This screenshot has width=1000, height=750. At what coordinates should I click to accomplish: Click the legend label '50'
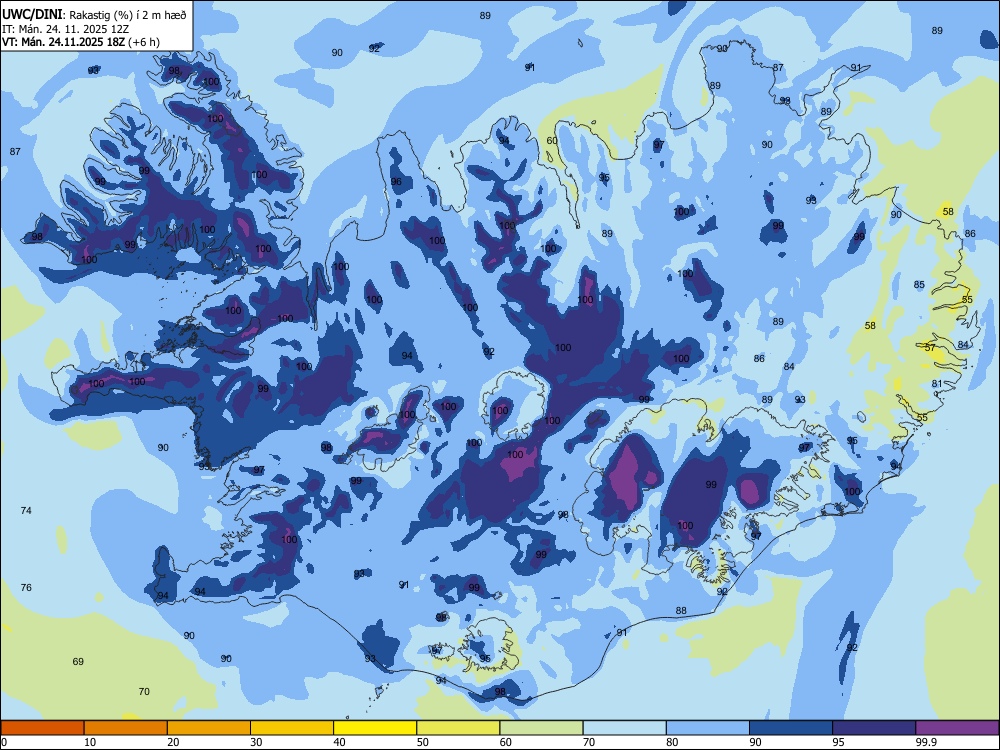(423, 742)
